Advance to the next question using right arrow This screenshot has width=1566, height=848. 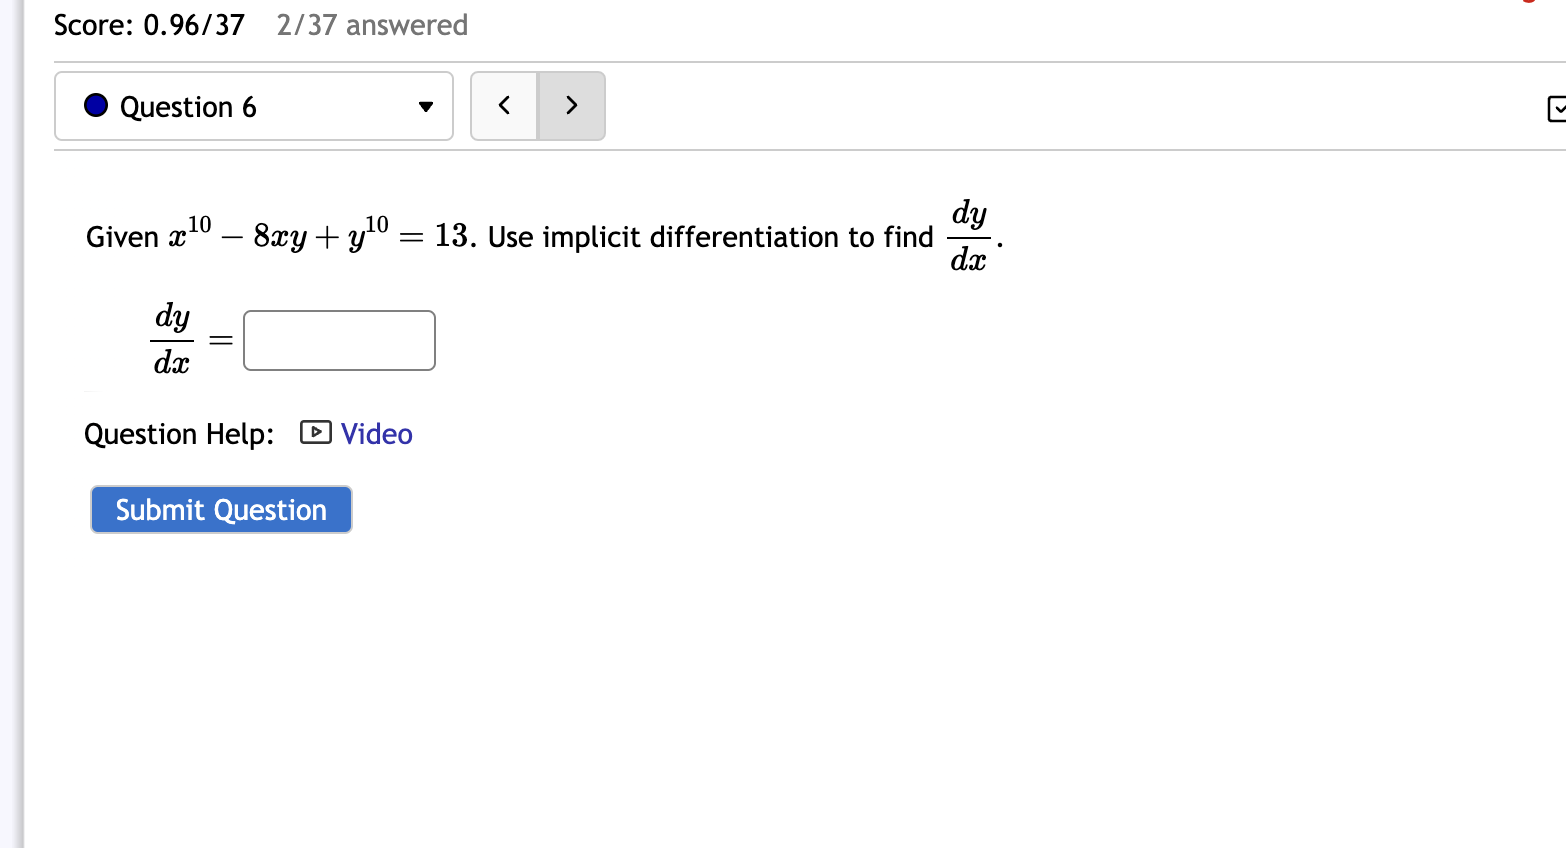[571, 105]
